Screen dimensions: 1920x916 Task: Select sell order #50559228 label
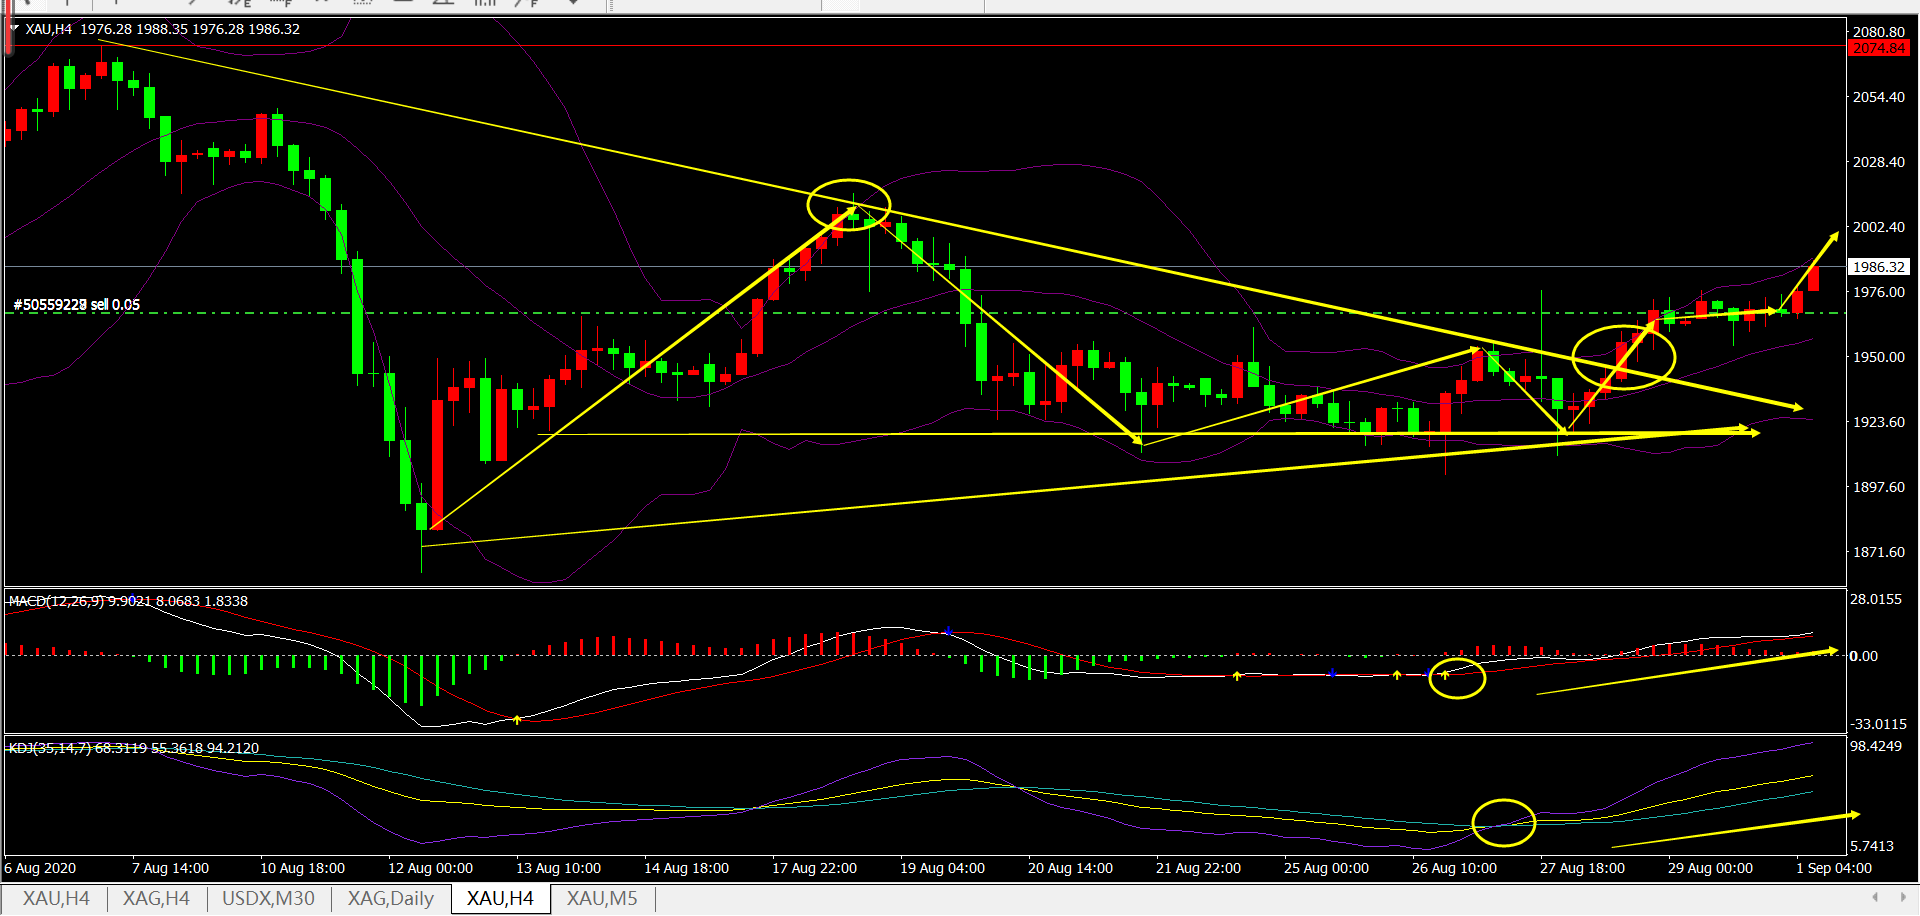click(x=77, y=305)
